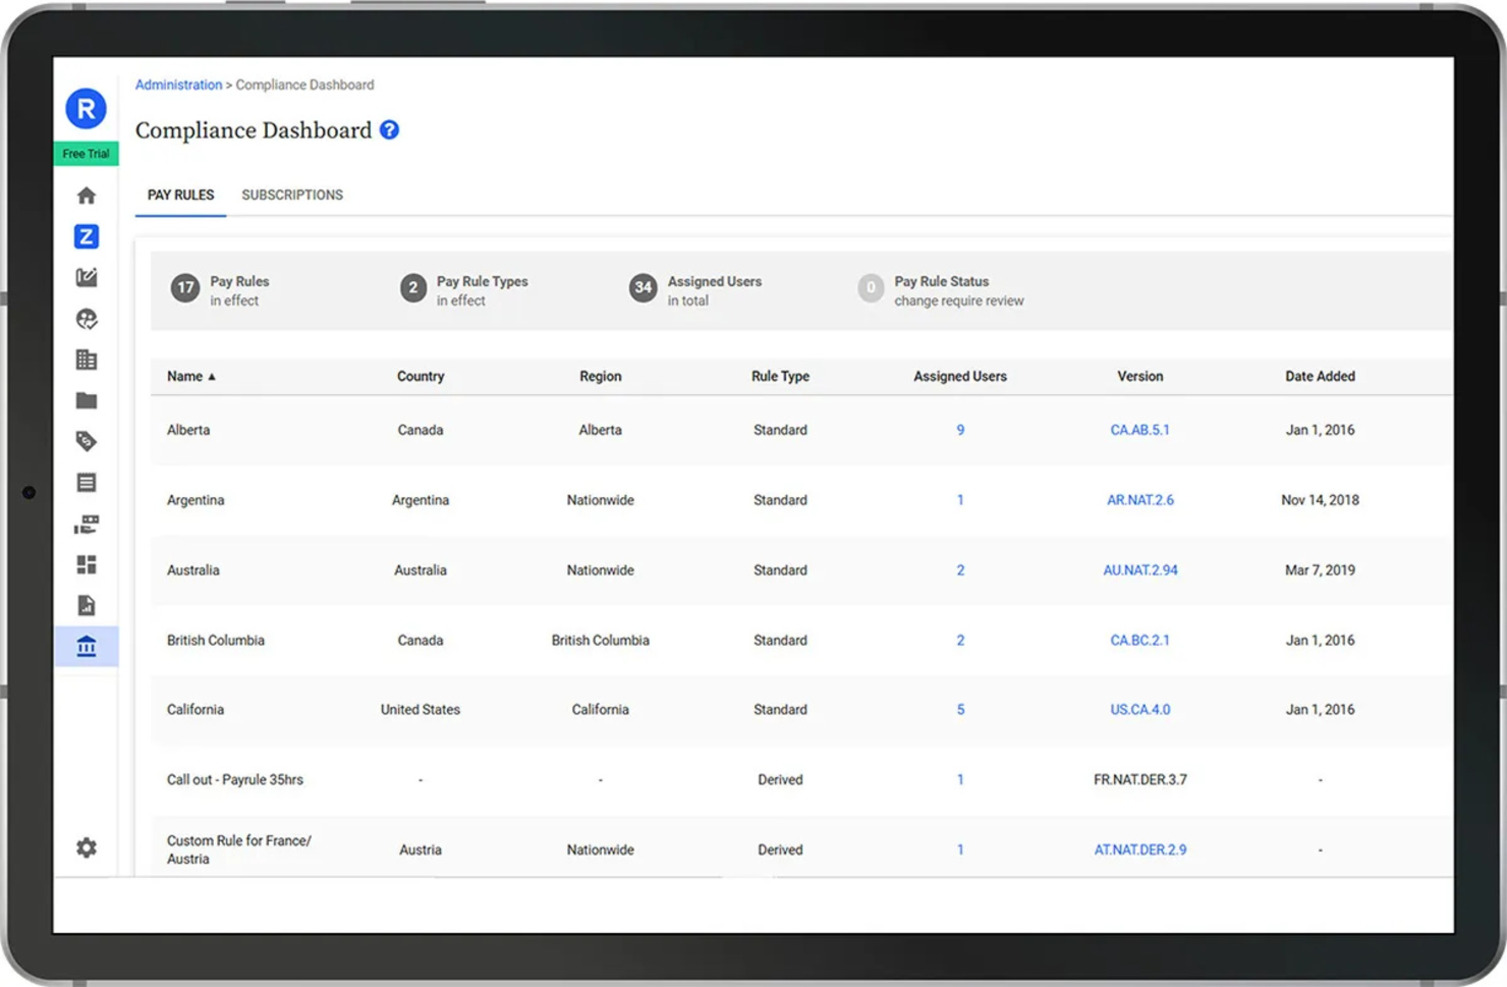Click the Free Trial badge
The height and width of the screenshot is (987, 1507).
[86, 154]
